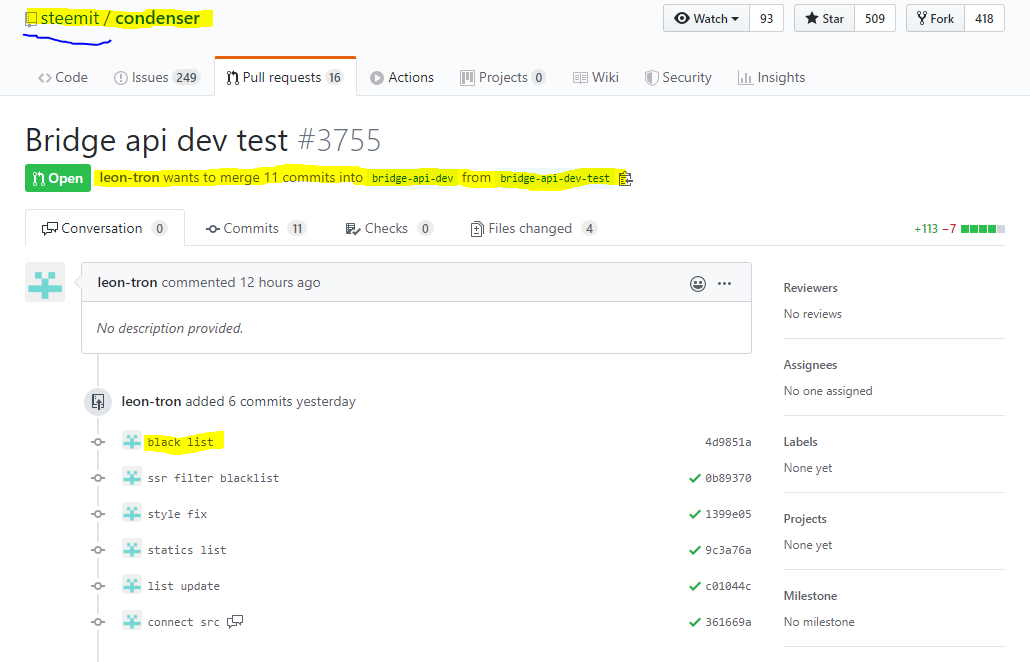Select the Pull requests tab
Image resolution: width=1030 pixels, height=662 pixels.
[285, 77]
